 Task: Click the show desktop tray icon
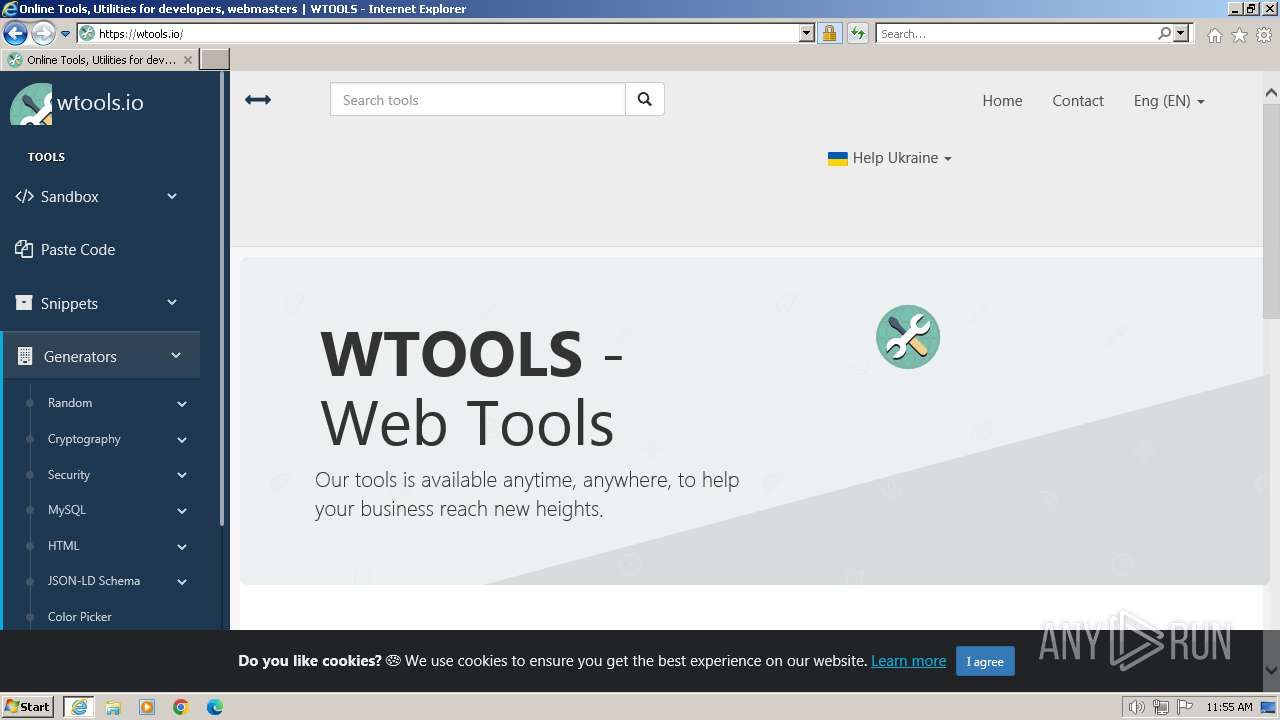(x=1268, y=707)
